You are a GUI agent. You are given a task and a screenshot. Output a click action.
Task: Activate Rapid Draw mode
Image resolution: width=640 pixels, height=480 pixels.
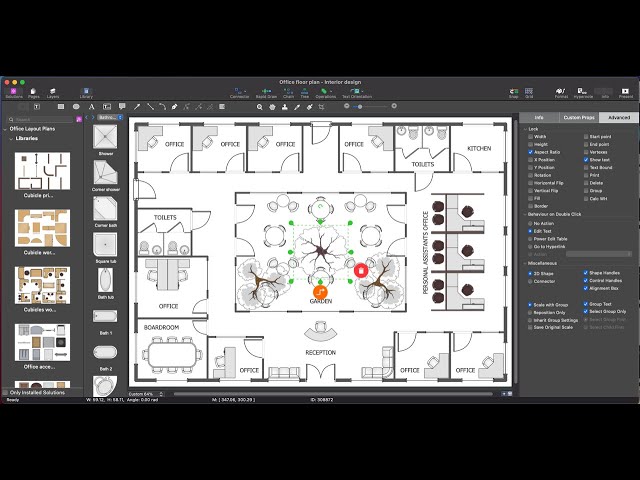click(266, 93)
